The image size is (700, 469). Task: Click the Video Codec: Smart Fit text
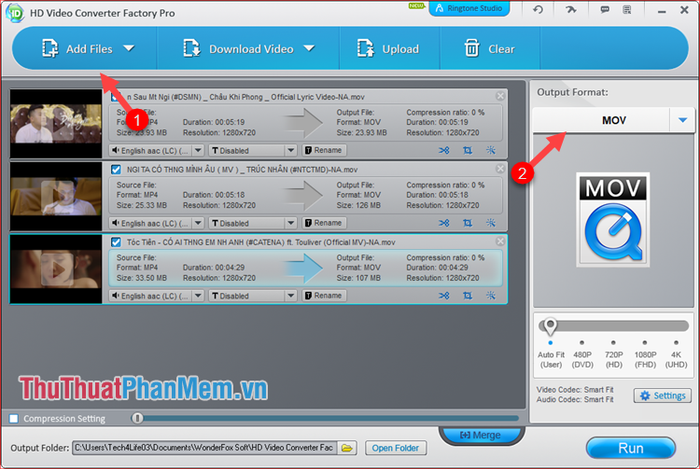[x=575, y=390]
